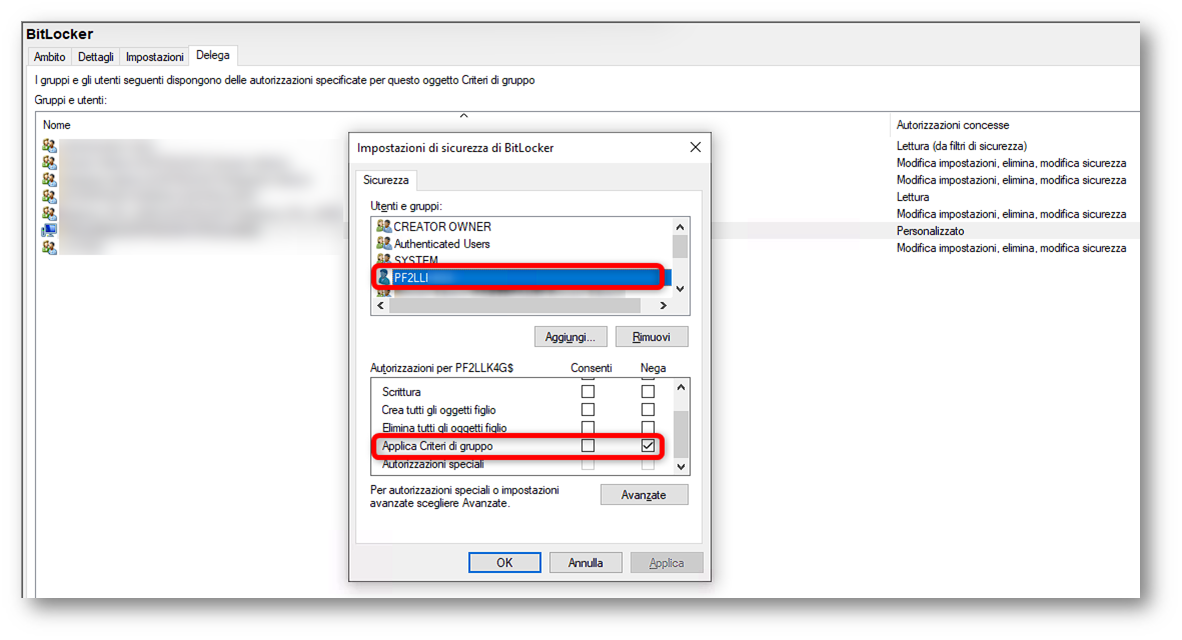Select the Sicurezza tab in dialog
1182x640 pixels.
point(386,180)
